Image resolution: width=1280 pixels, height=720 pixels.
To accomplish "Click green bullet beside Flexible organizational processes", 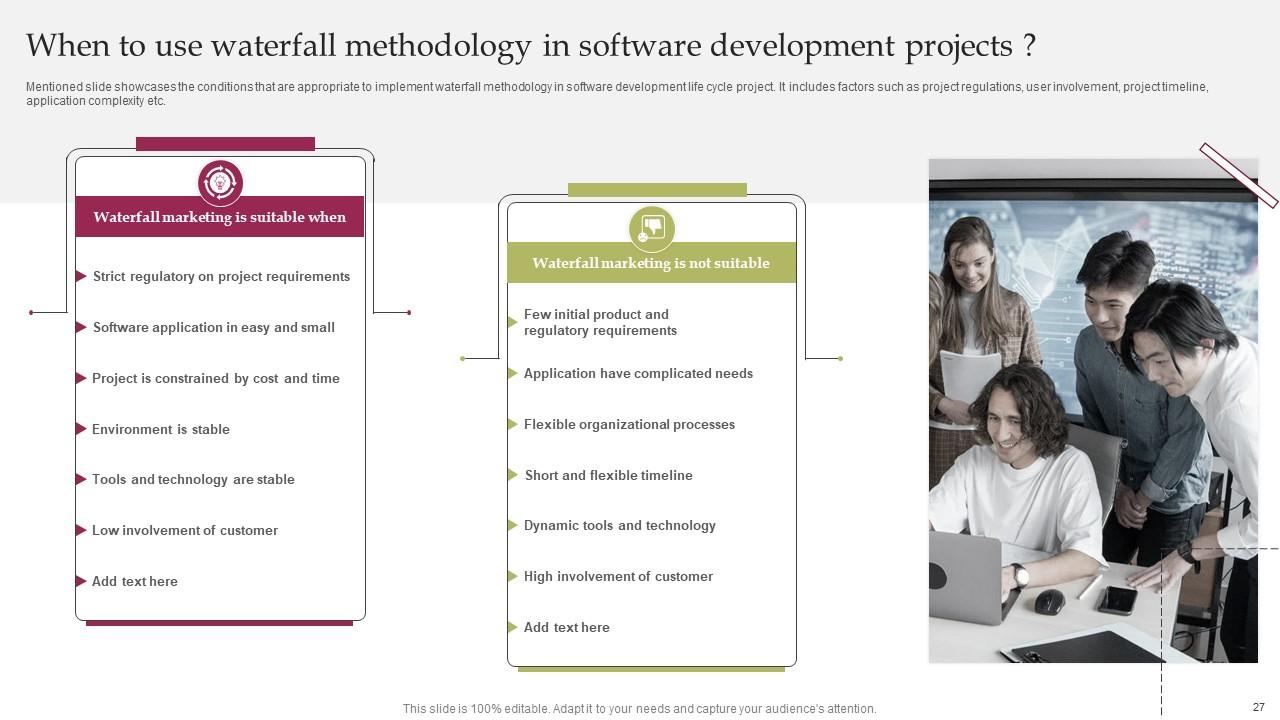I will [513, 424].
